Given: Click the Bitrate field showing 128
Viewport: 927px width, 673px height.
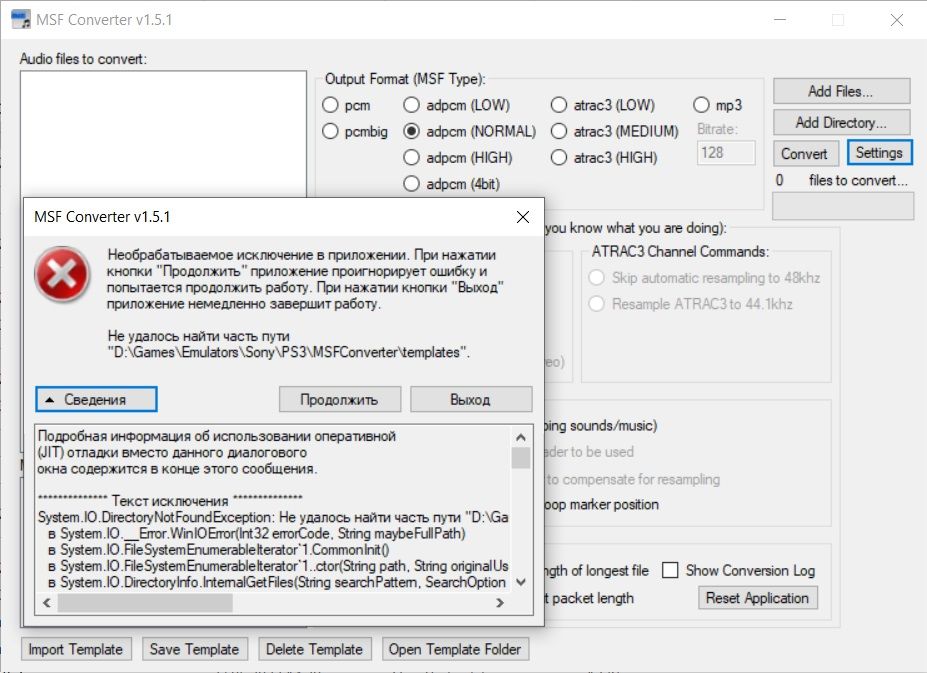Looking at the screenshot, I should (726, 153).
